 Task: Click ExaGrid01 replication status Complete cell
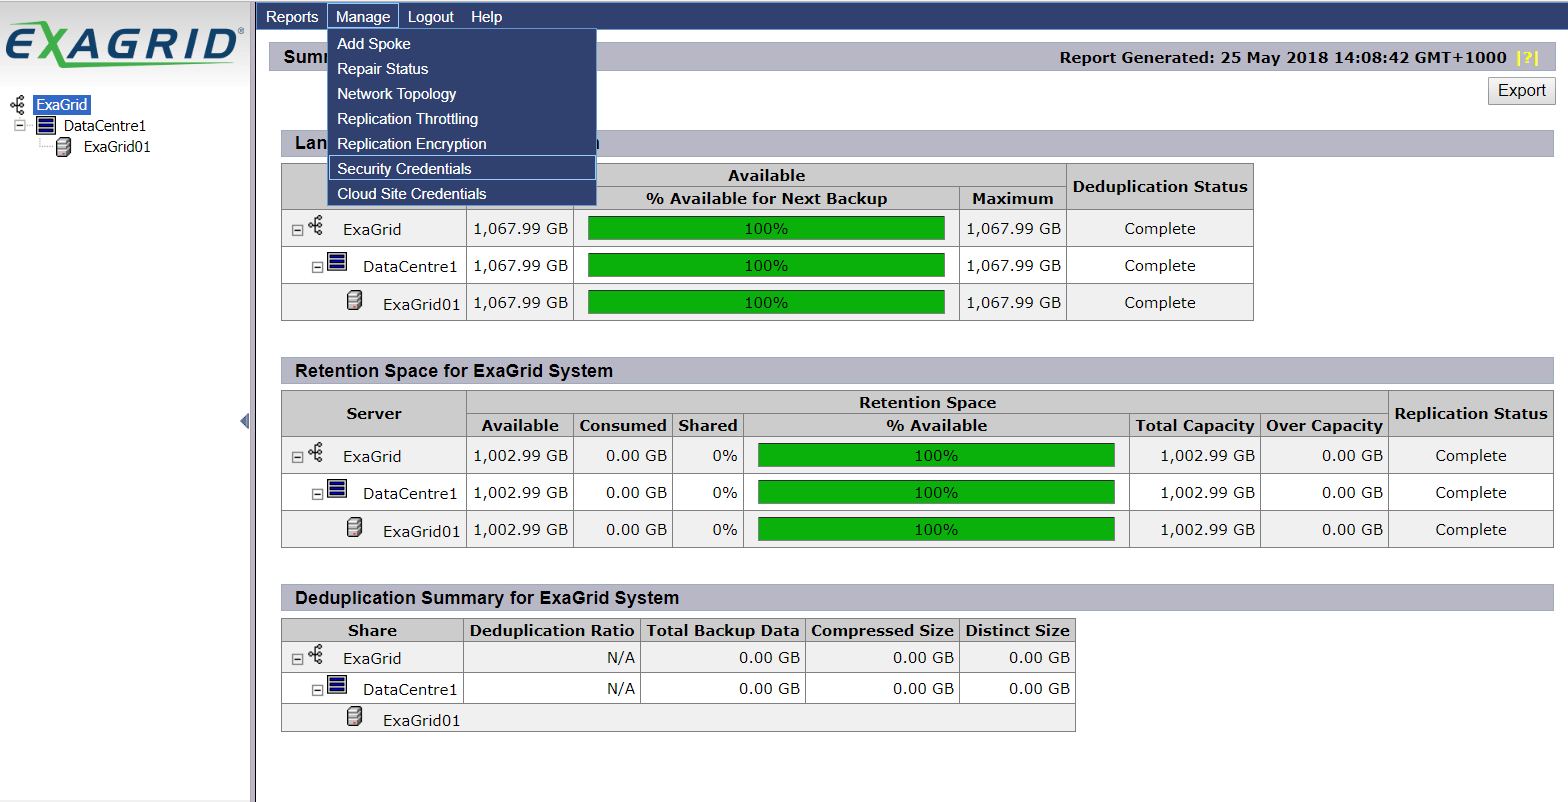tap(1471, 530)
